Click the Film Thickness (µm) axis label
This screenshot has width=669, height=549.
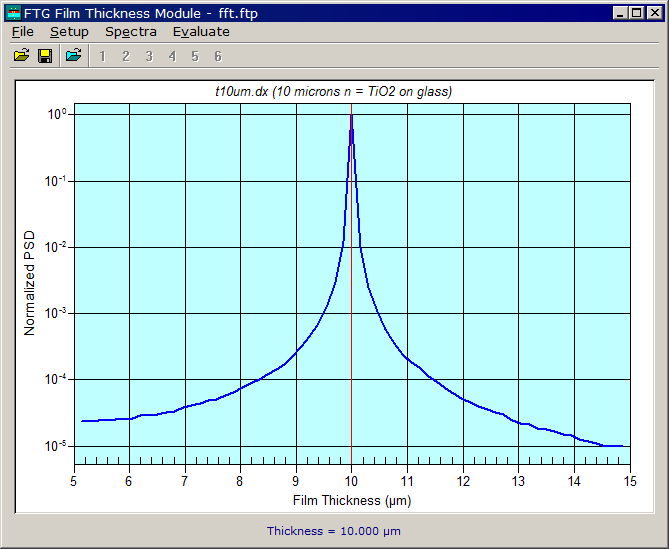click(352, 500)
